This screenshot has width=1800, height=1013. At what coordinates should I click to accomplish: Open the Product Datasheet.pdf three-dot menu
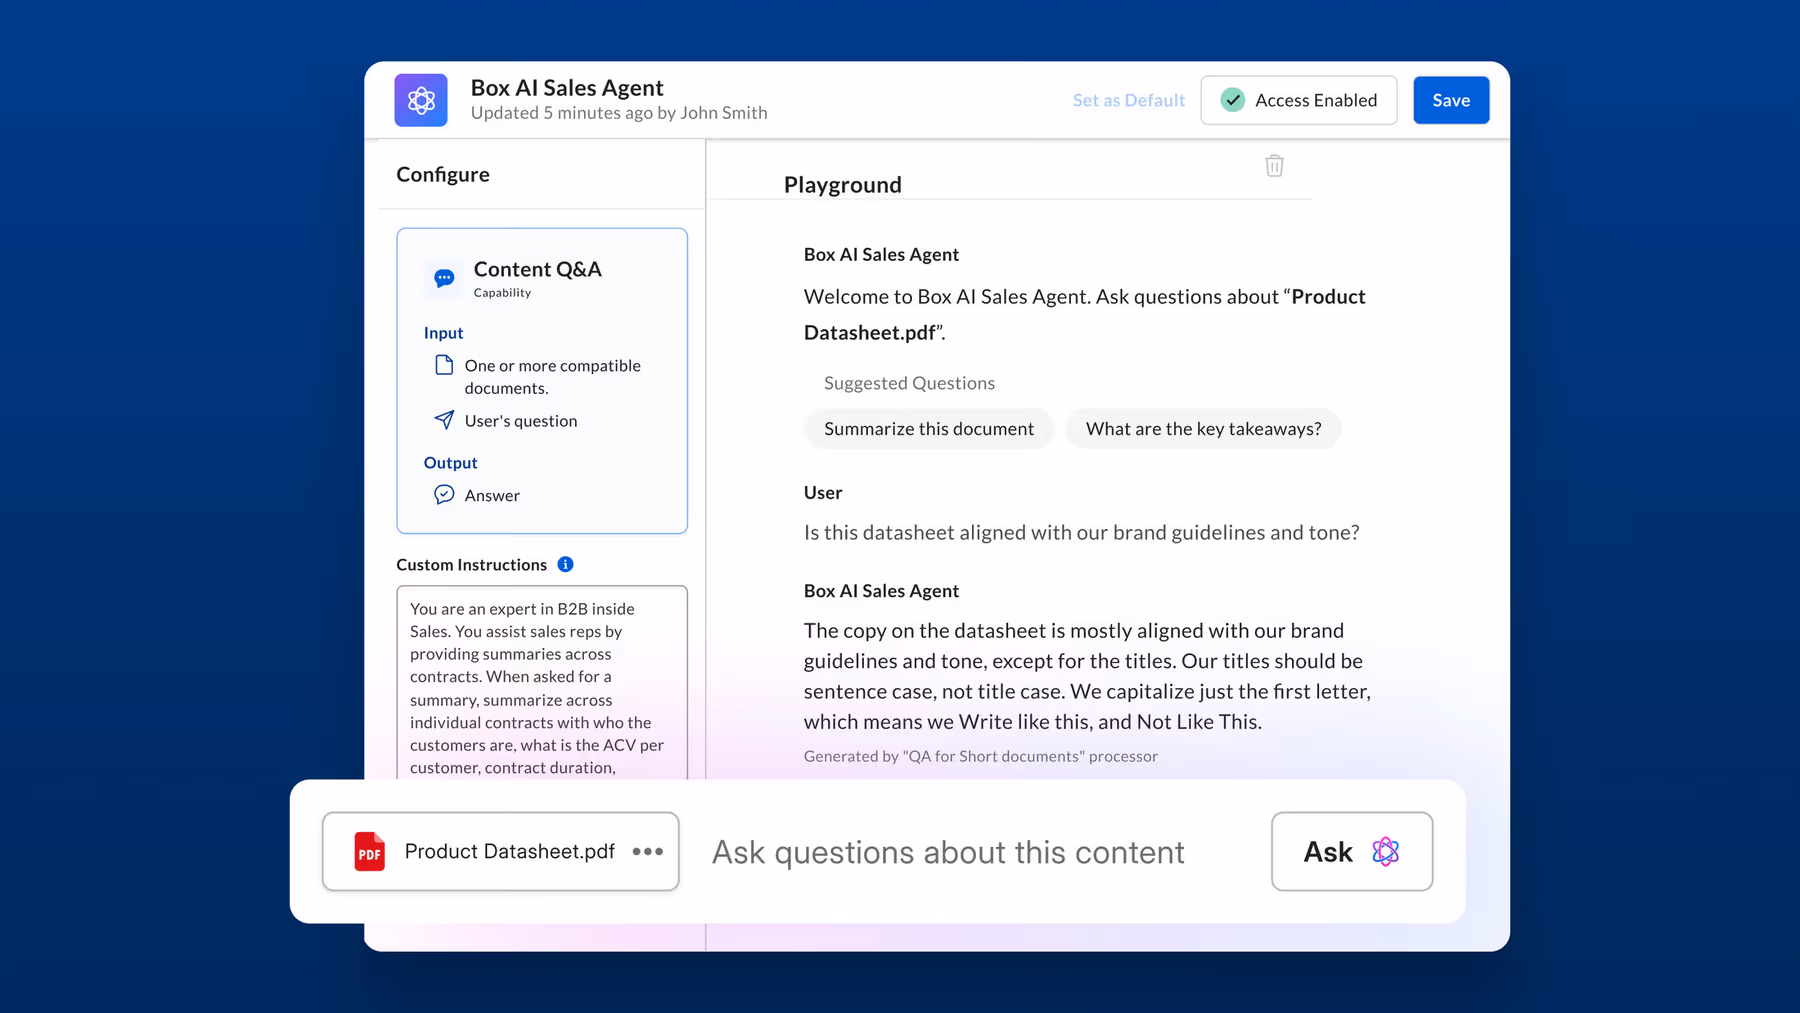pyautogui.click(x=647, y=852)
